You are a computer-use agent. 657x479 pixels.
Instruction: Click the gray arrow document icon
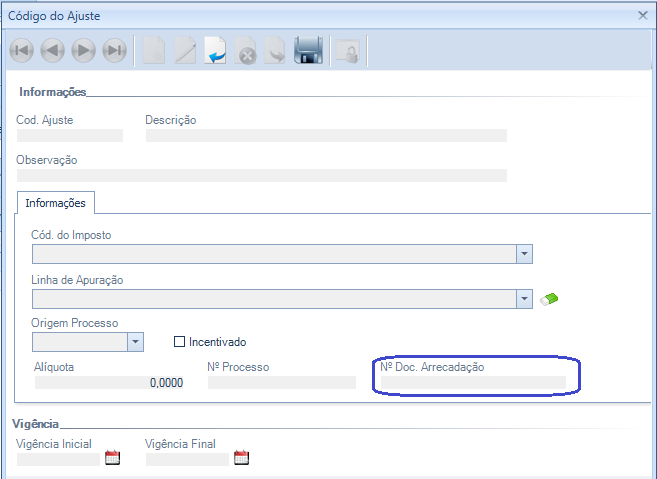point(275,51)
